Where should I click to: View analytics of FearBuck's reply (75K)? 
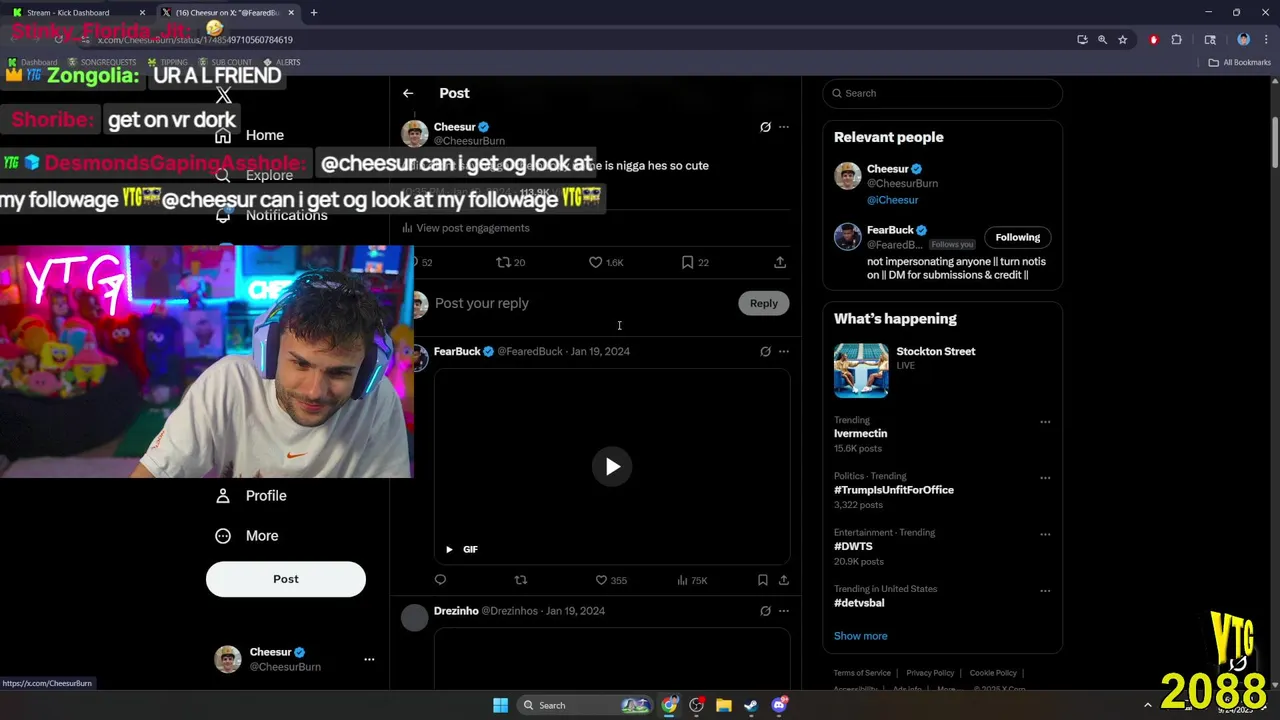pos(692,580)
